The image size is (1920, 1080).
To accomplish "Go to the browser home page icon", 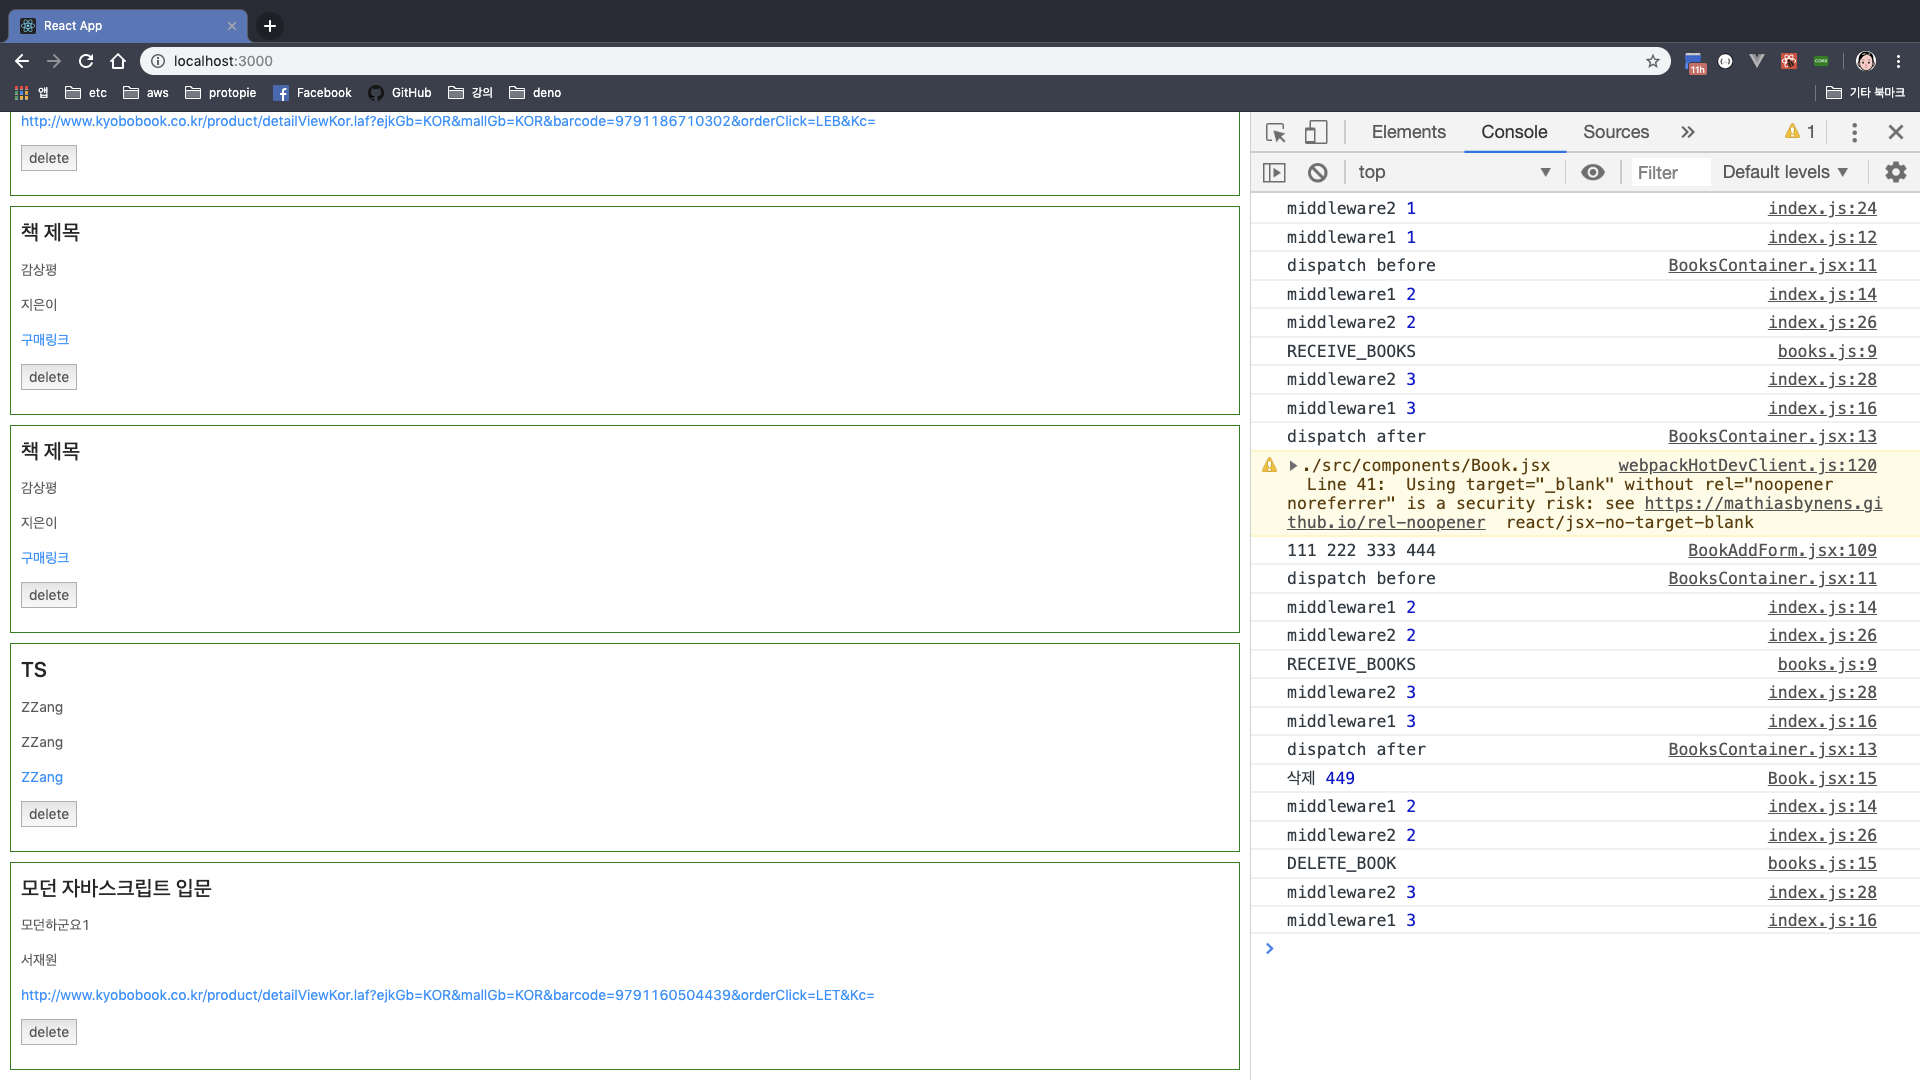I will (118, 61).
